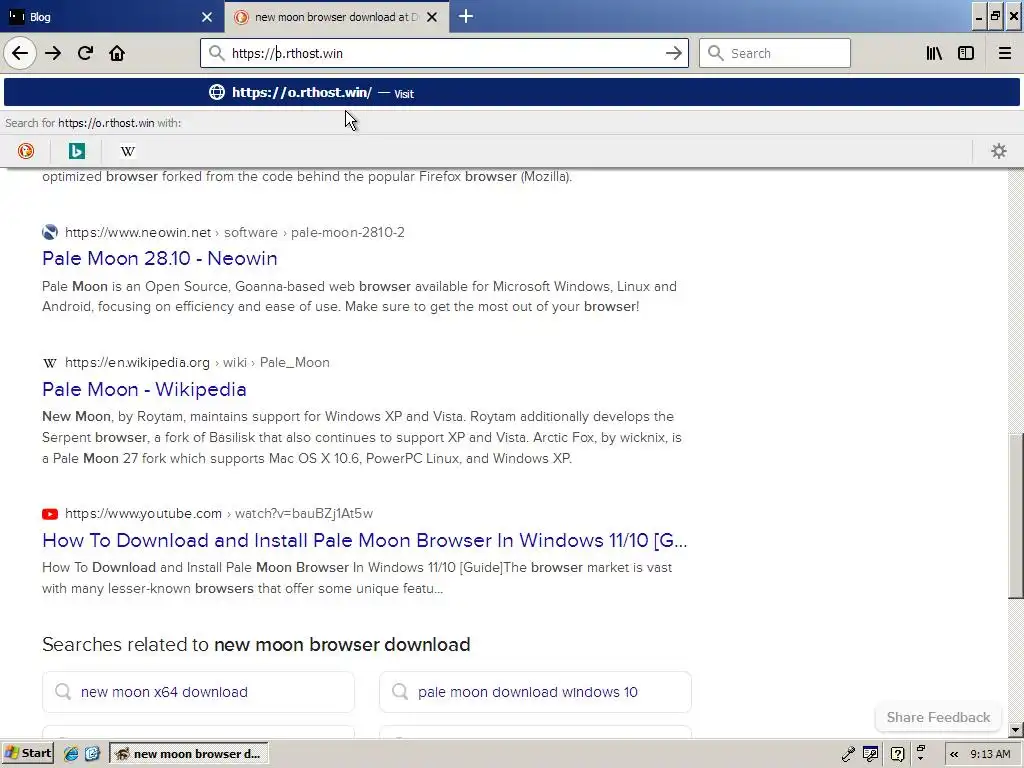Open a new tab with plus button
The height and width of the screenshot is (768, 1024).
[466, 17]
